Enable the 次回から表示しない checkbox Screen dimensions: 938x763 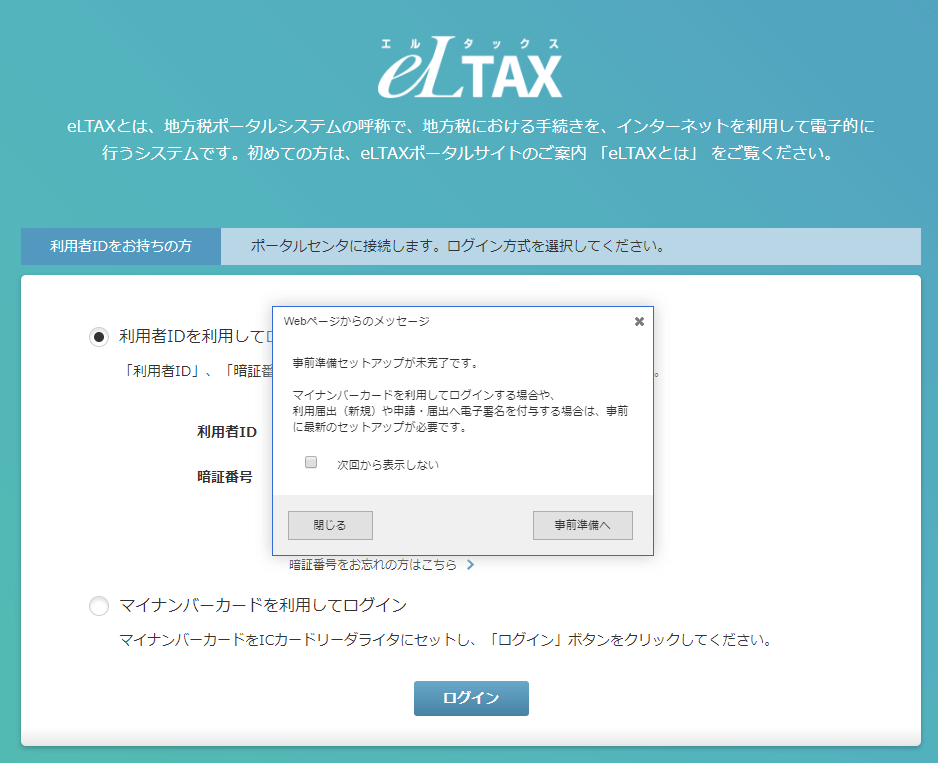(x=310, y=461)
